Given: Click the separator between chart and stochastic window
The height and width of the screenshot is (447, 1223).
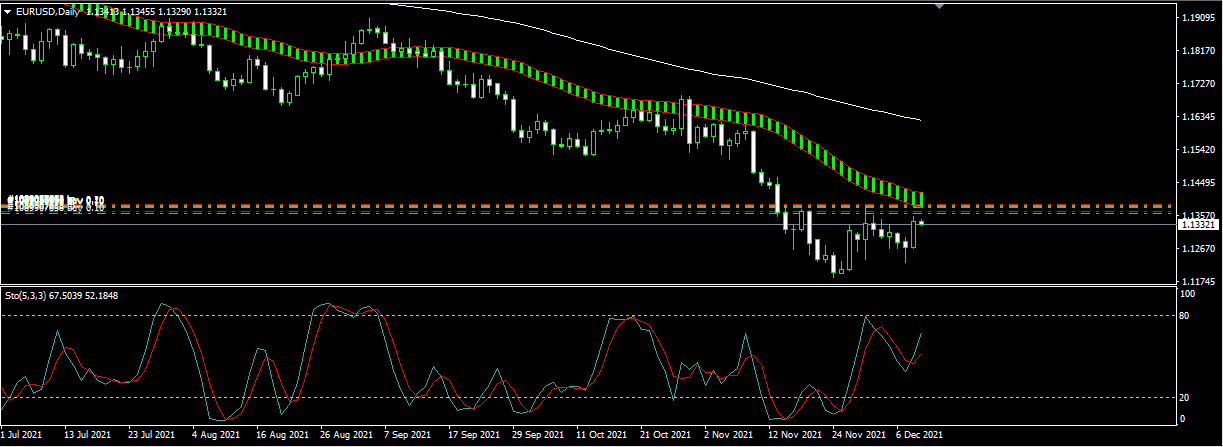Looking at the screenshot, I should (x=586, y=286).
